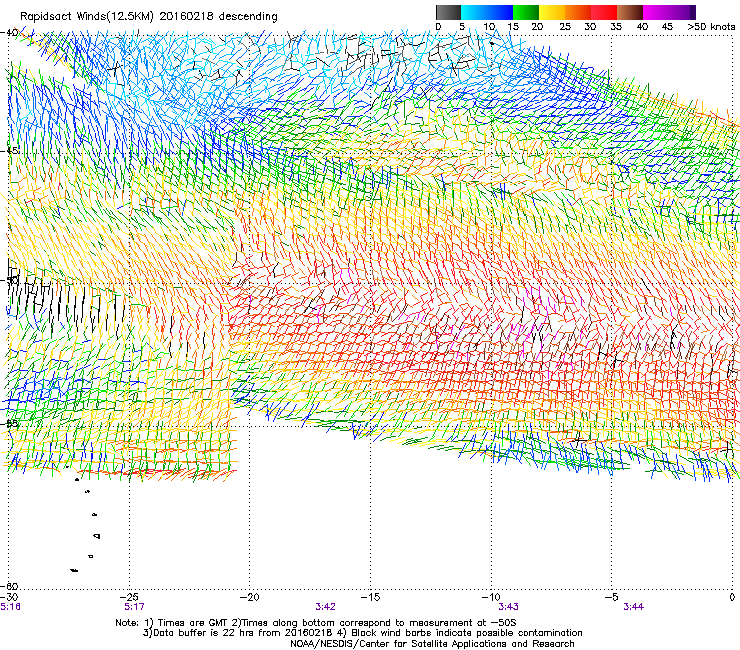
Task: Click the purple pass time '3:44'
Action: (x=633, y=607)
